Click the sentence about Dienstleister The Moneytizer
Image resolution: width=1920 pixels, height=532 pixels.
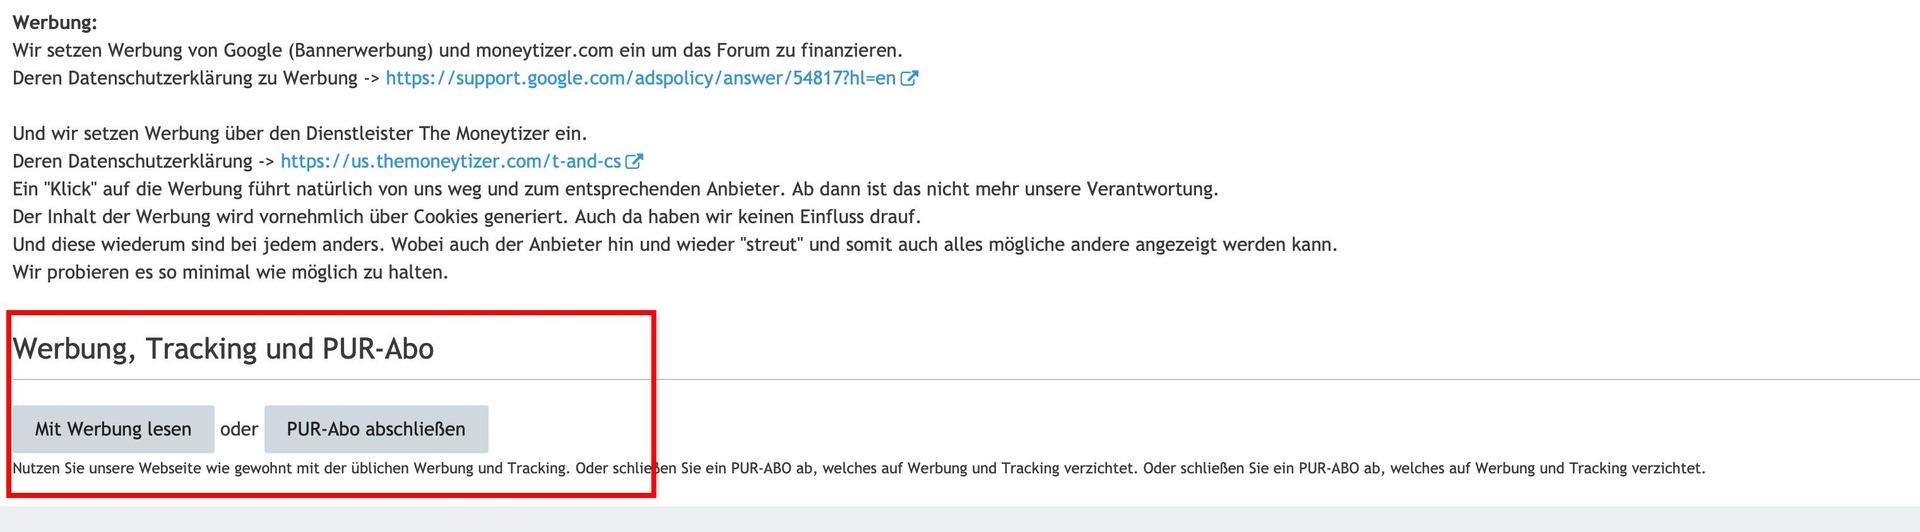(300, 133)
